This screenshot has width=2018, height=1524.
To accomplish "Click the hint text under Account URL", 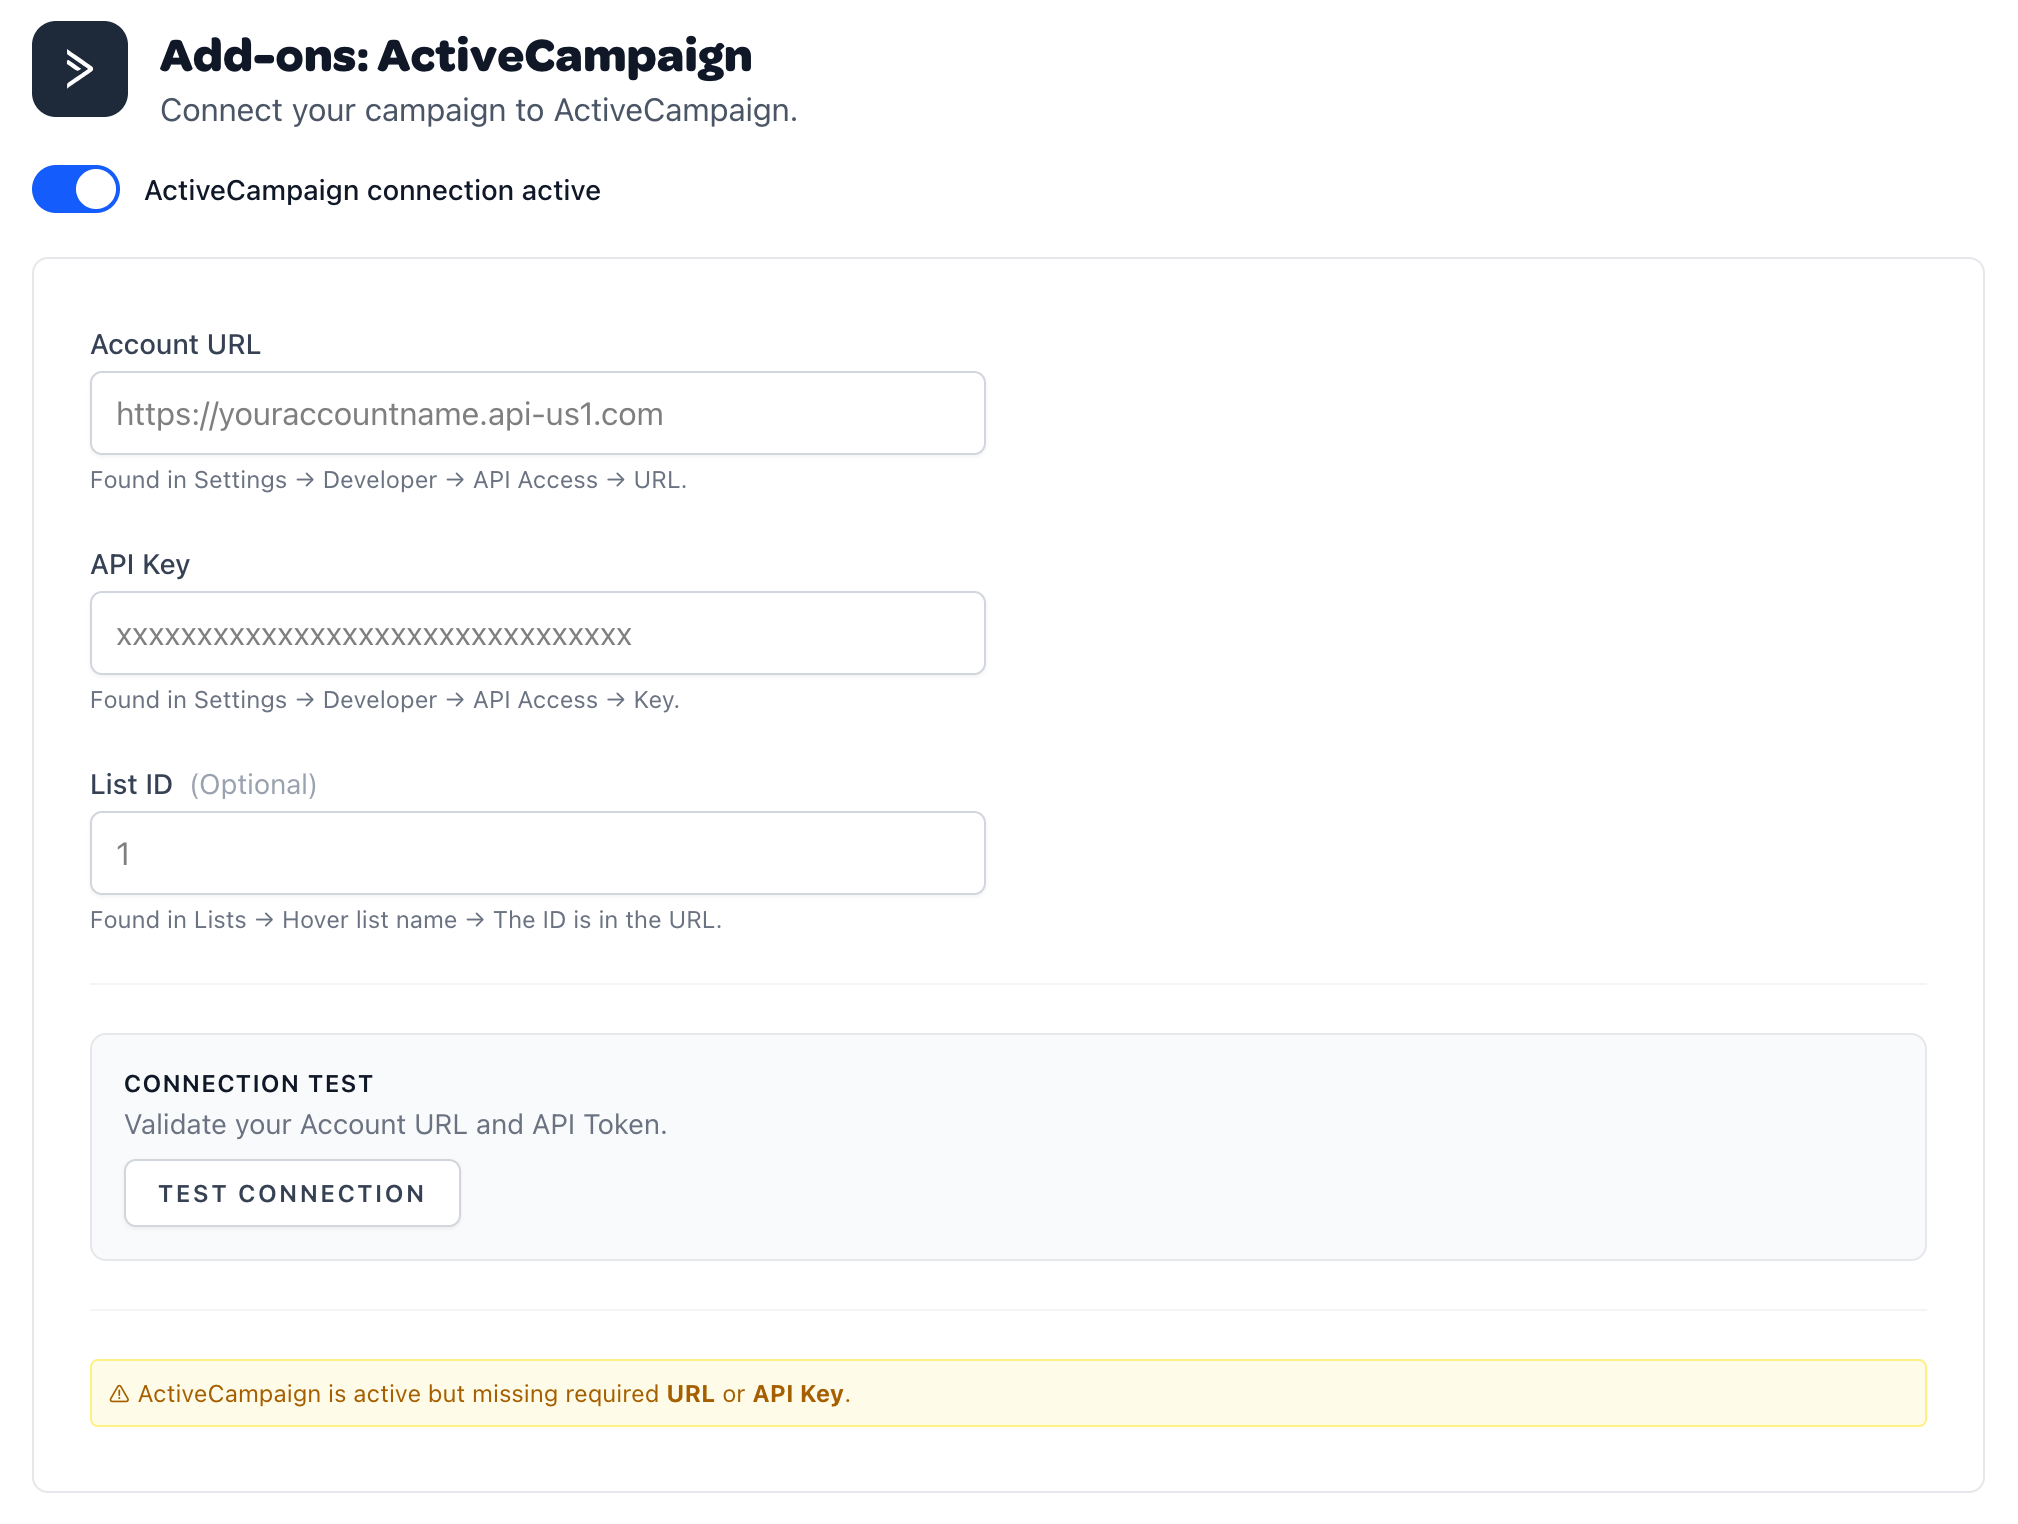I will click(388, 480).
